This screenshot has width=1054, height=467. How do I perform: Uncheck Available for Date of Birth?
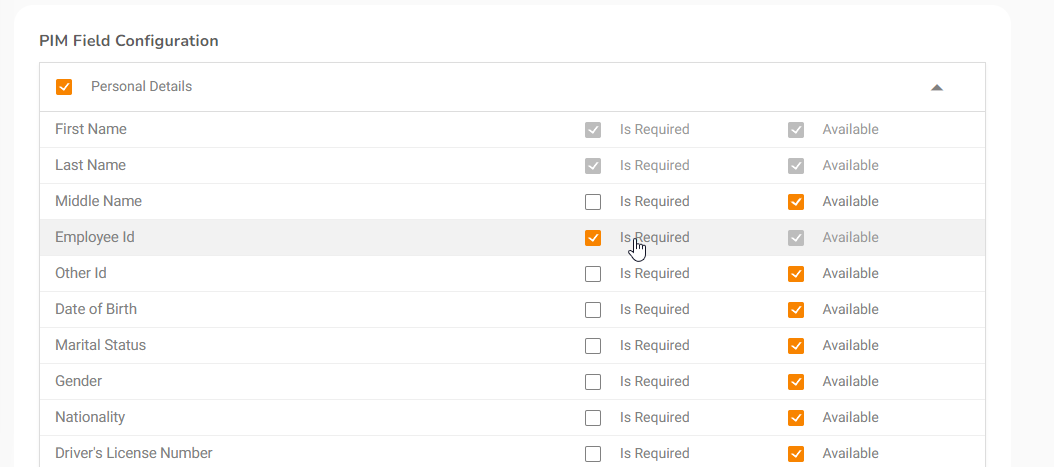(796, 310)
